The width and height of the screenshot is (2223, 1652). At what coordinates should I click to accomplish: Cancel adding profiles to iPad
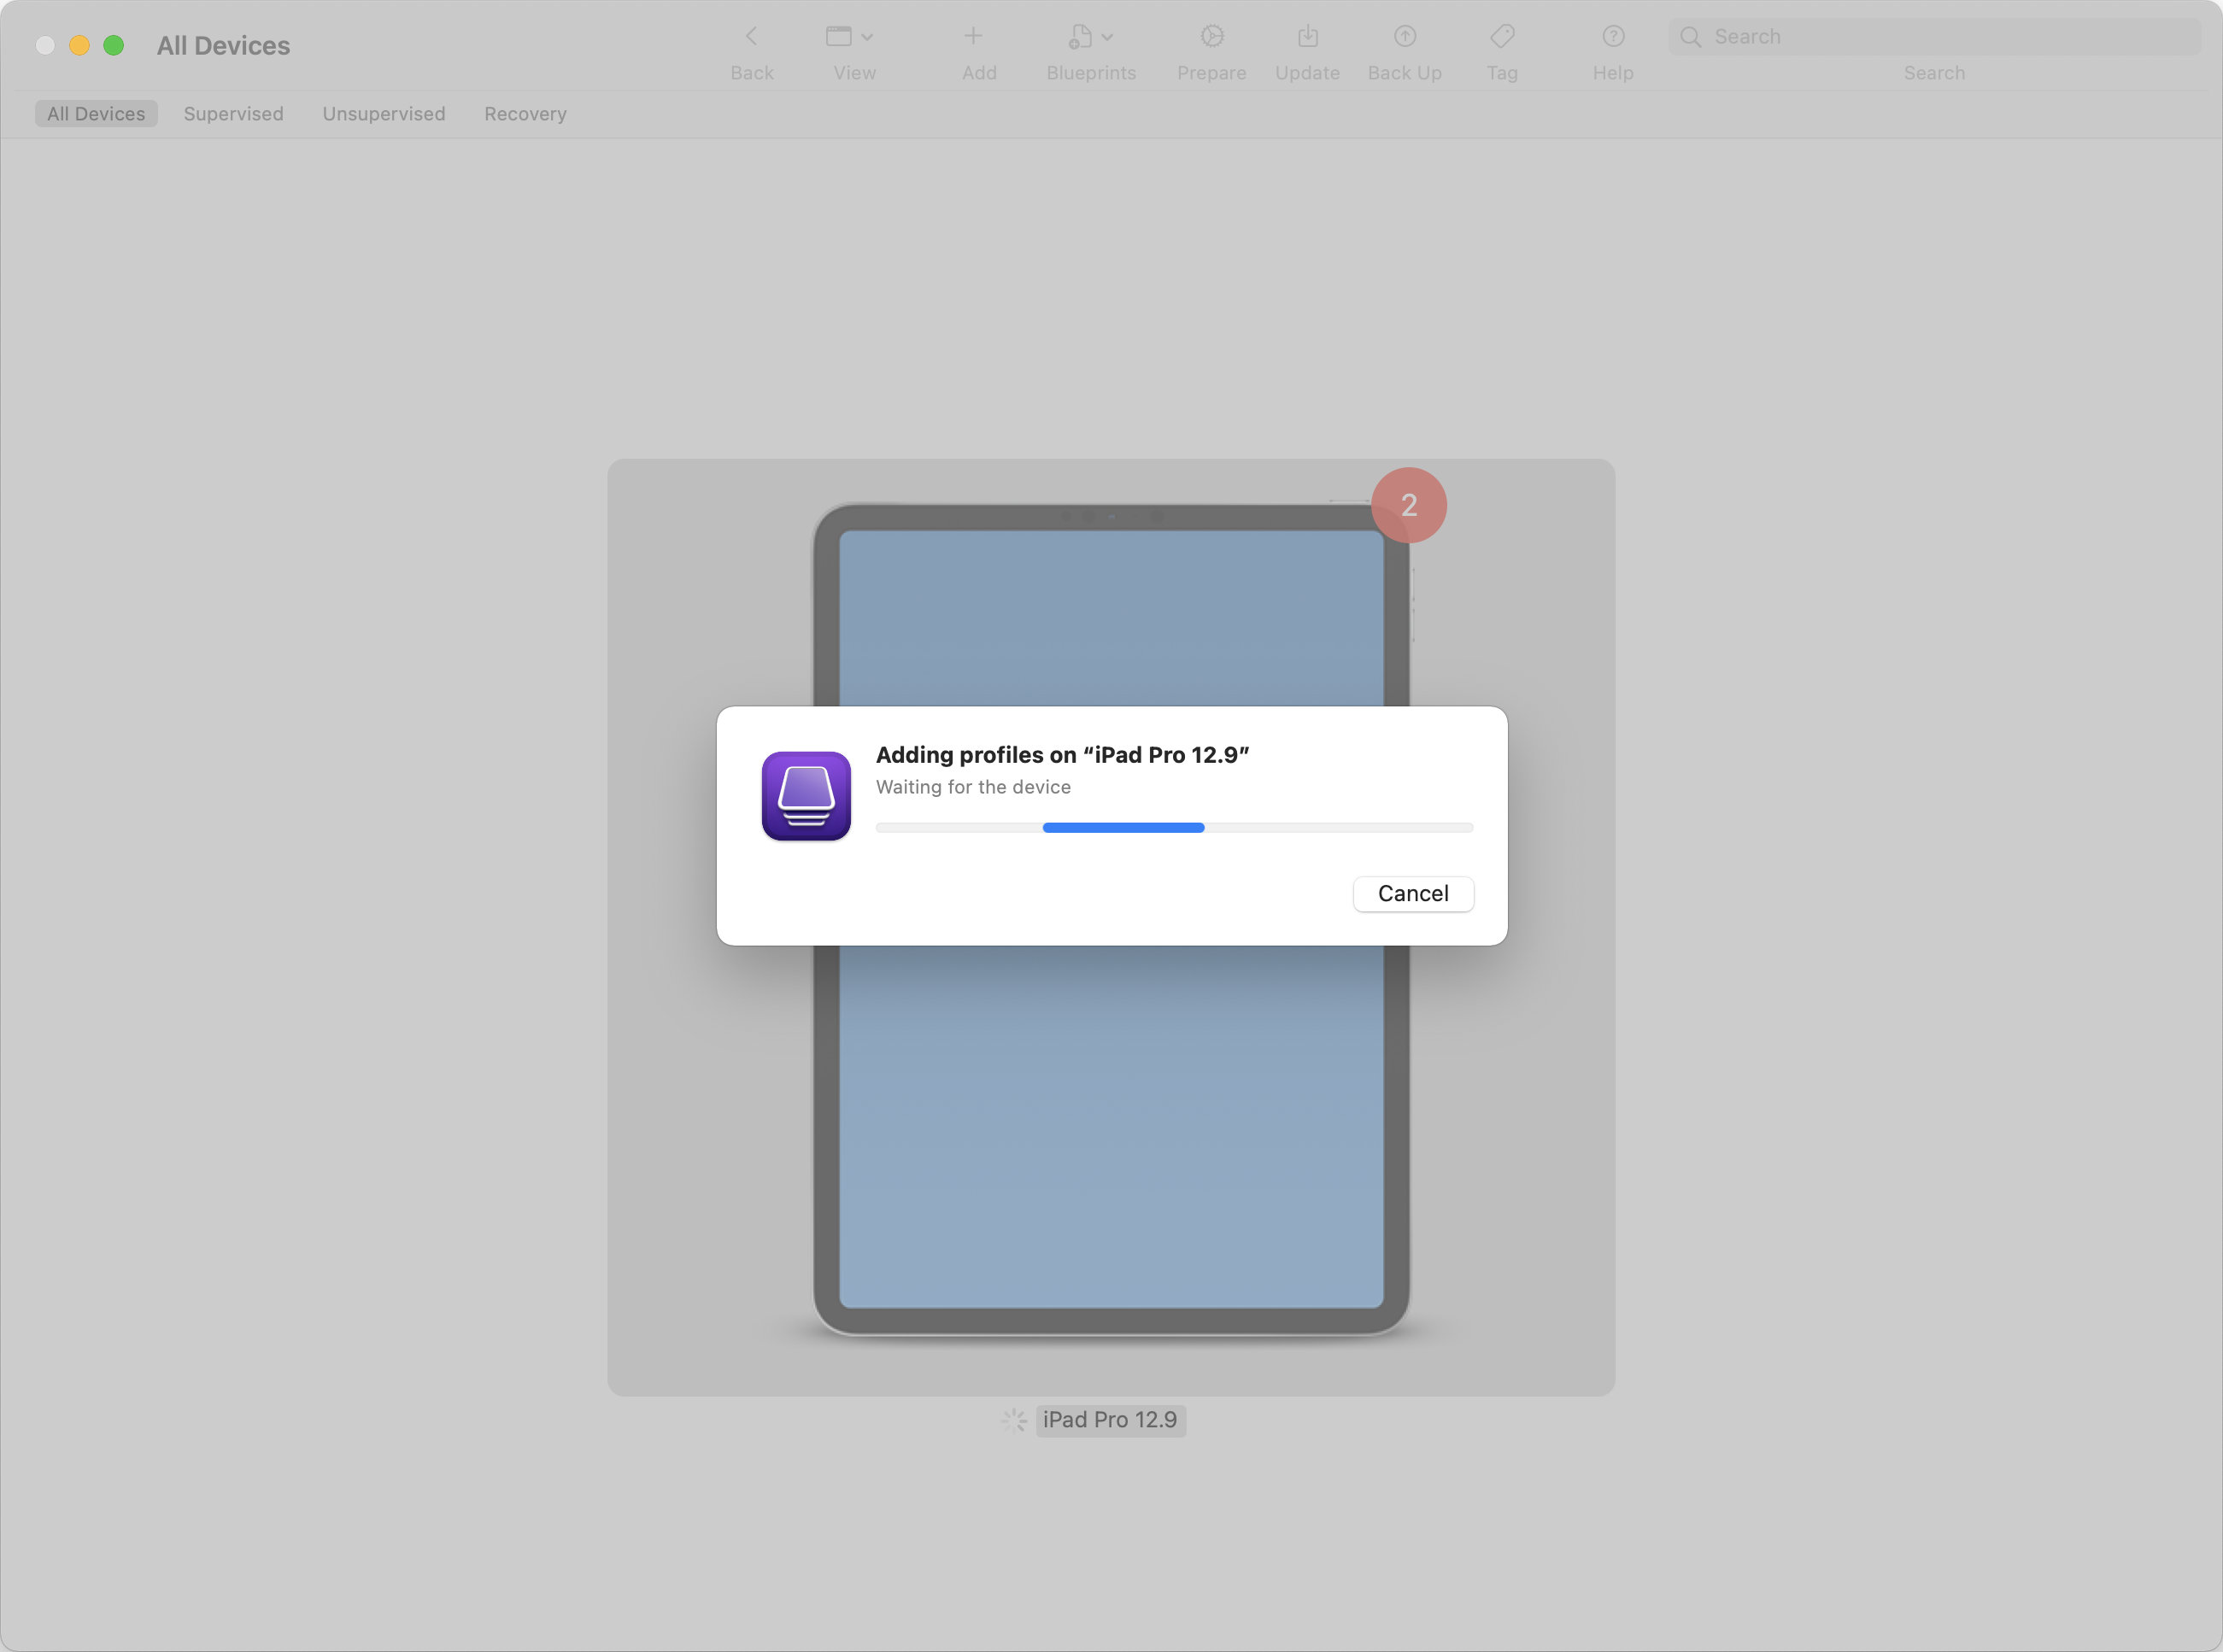click(x=1413, y=894)
